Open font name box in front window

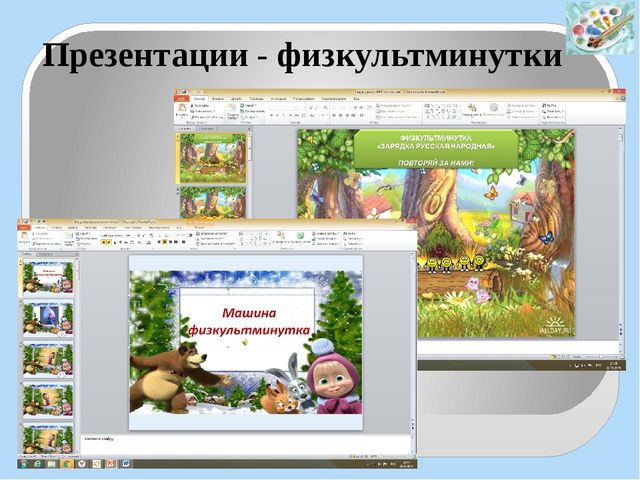112,236
